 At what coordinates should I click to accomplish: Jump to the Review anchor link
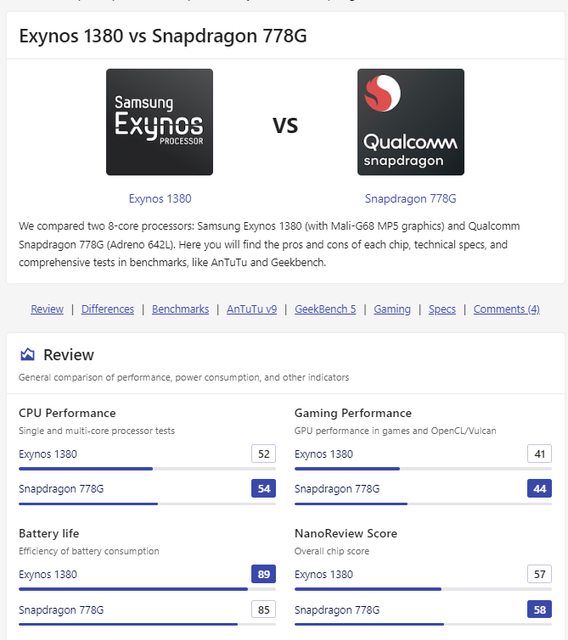47,309
